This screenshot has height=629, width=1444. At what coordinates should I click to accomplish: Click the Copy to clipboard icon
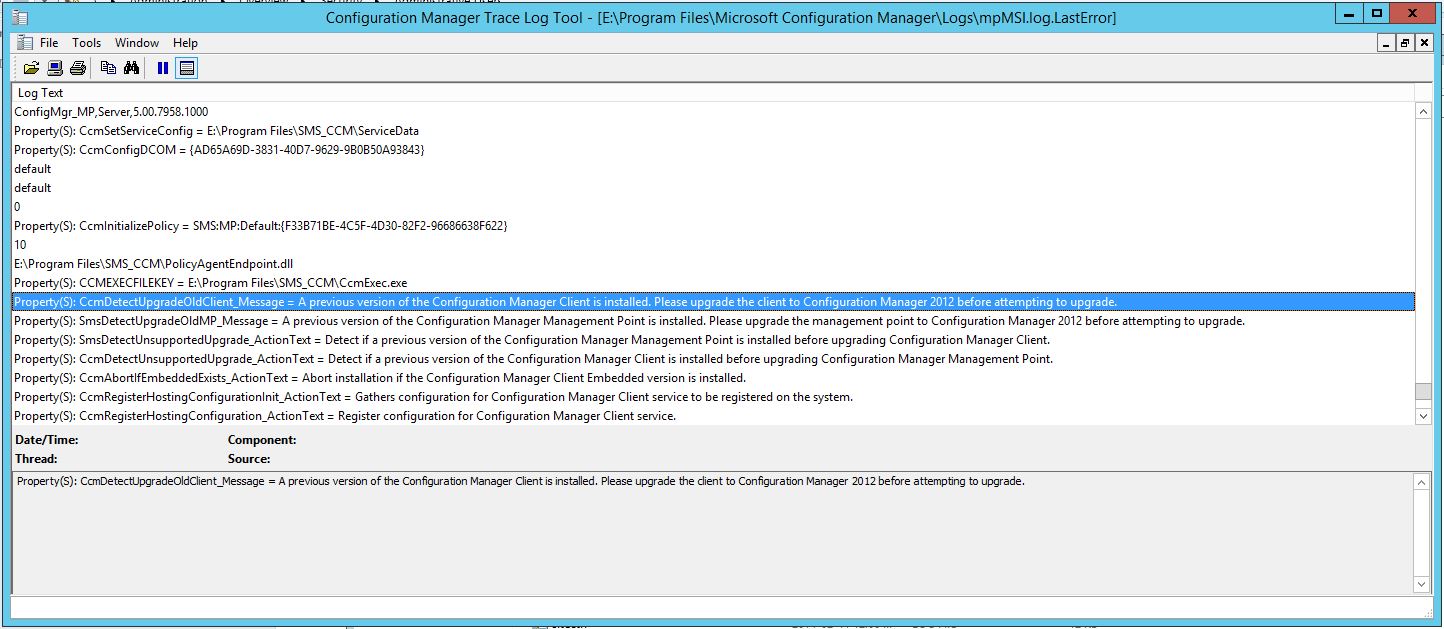click(108, 68)
